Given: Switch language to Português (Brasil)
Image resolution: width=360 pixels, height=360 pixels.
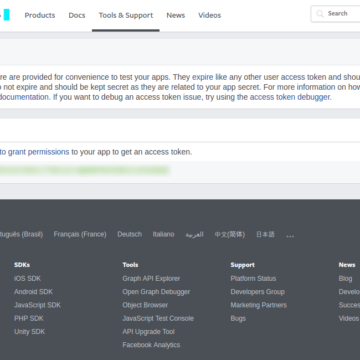Looking at the screenshot, I should (21, 234).
